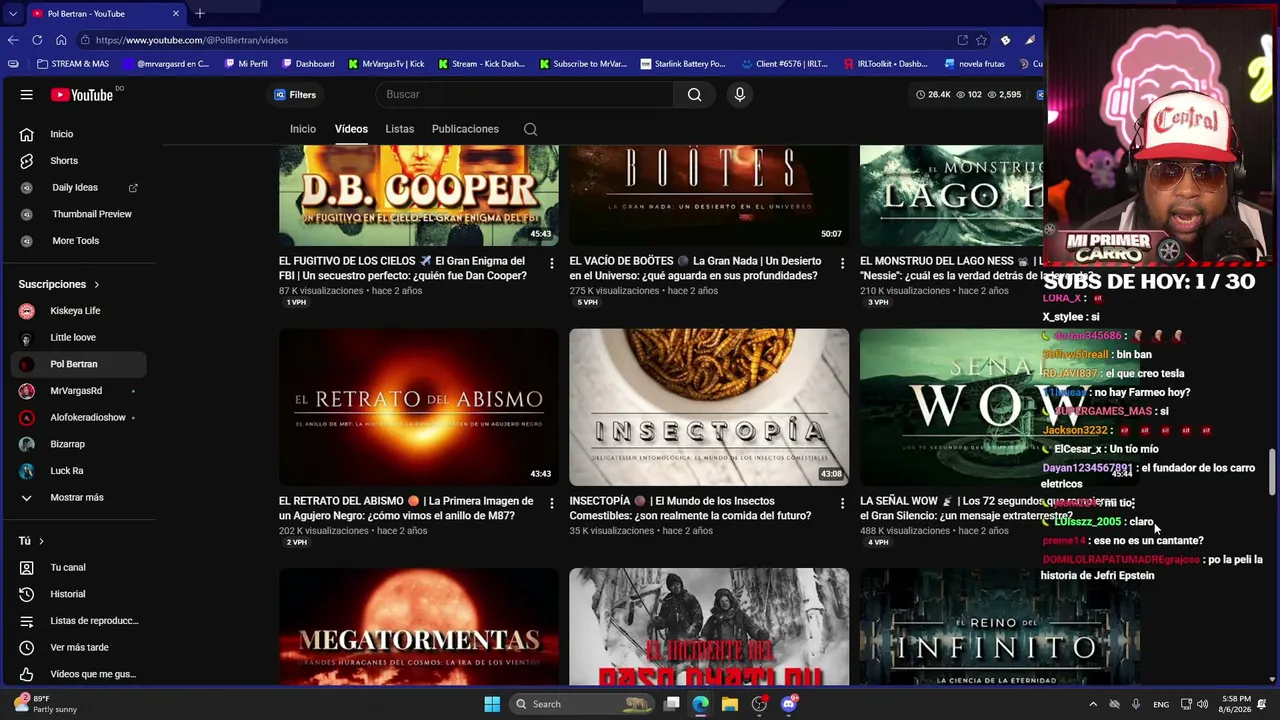
Task: Open More Tools in the sidebar
Action: tap(76, 241)
